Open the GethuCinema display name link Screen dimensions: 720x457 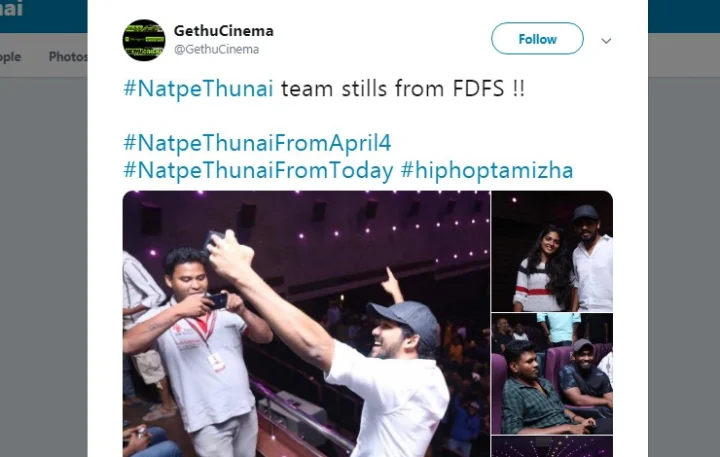click(224, 31)
